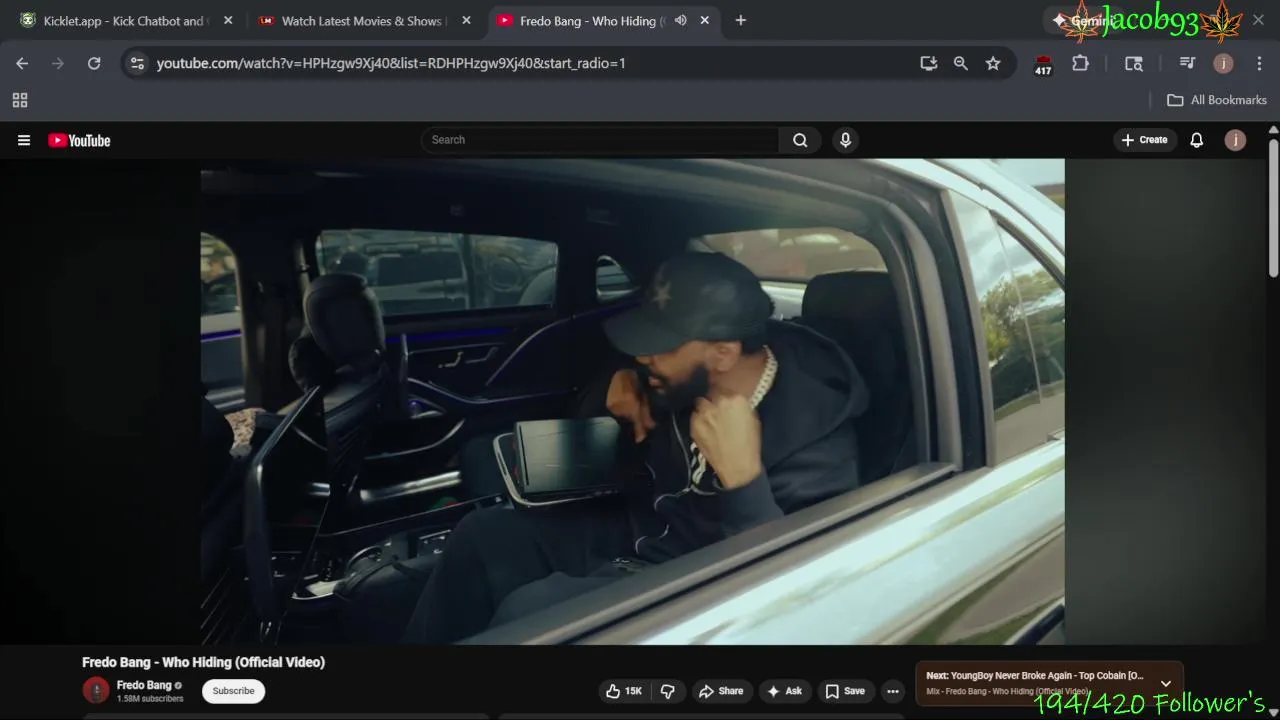Image resolution: width=1280 pixels, height=720 pixels.
Task: Expand the Next up mix playlist panel
Action: coord(1165,684)
